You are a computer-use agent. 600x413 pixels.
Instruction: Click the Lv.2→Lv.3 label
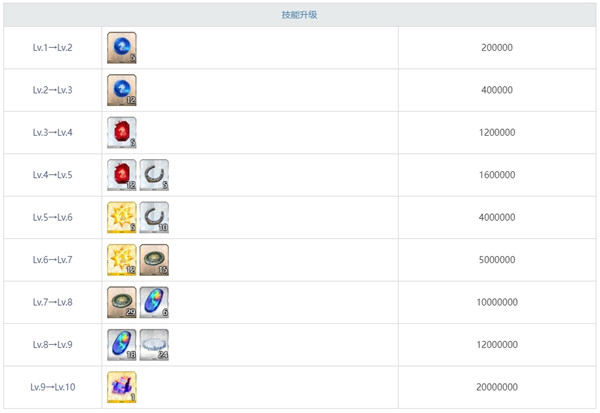click(x=52, y=90)
